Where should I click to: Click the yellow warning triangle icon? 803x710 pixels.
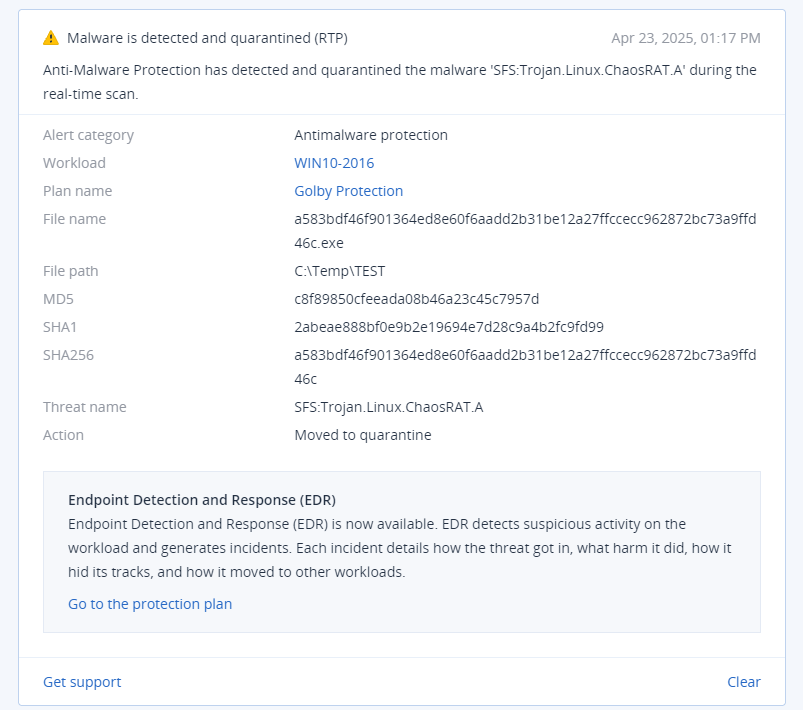[51, 38]
